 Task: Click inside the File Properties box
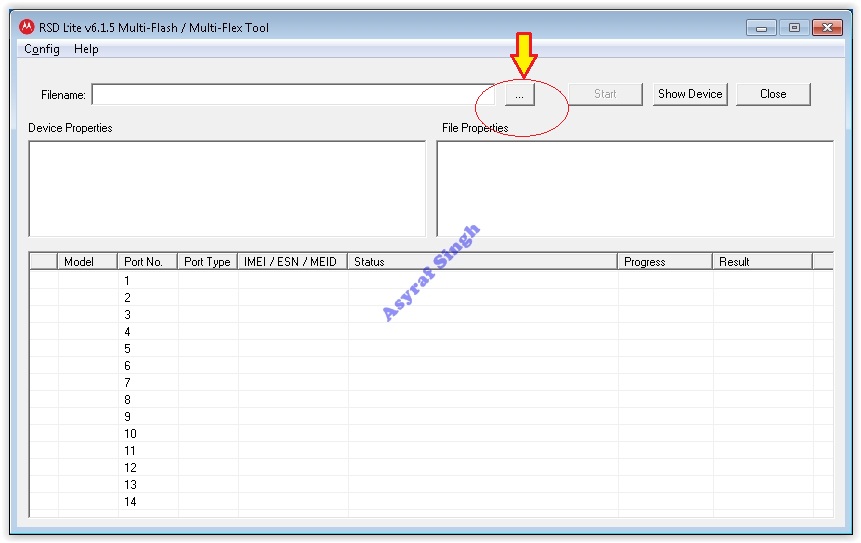tap(635, 188)
